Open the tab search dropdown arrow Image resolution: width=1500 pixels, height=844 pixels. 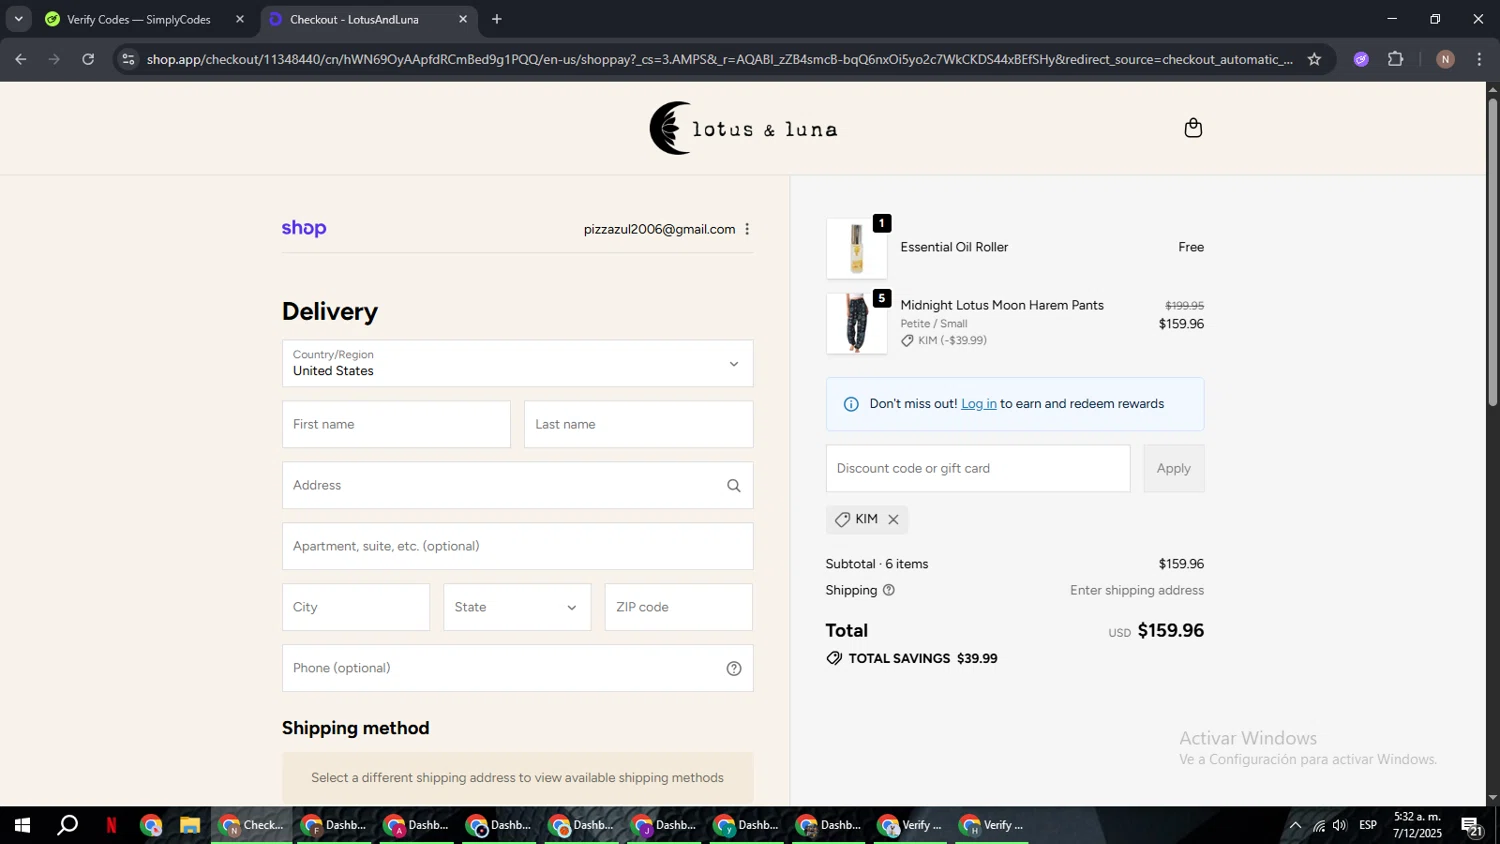[x=18, y=19]
